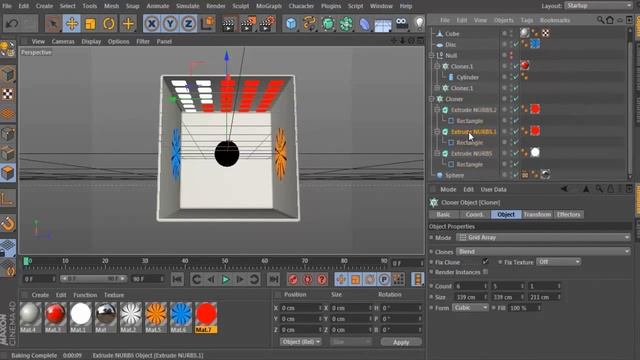Enable the snap magnet icon

(8, 224)
